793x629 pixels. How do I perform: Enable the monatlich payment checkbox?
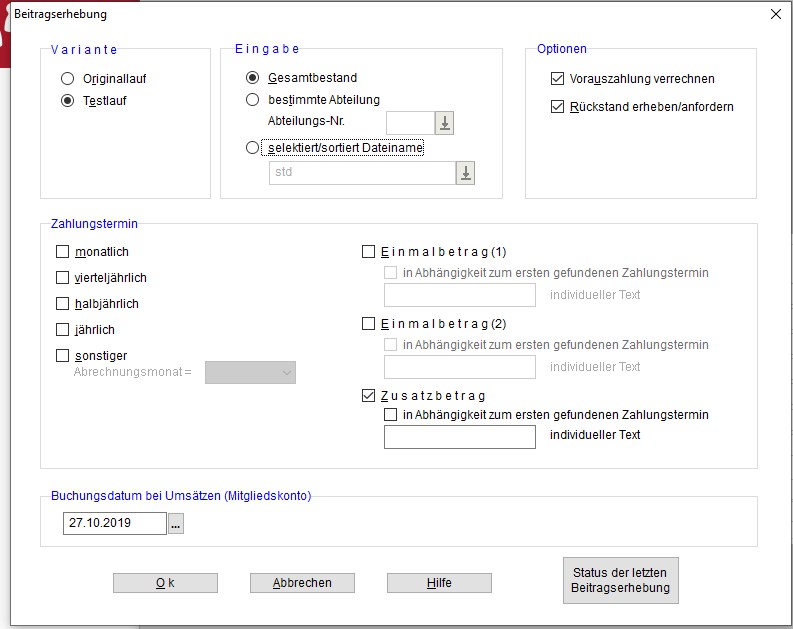point(64,252)
